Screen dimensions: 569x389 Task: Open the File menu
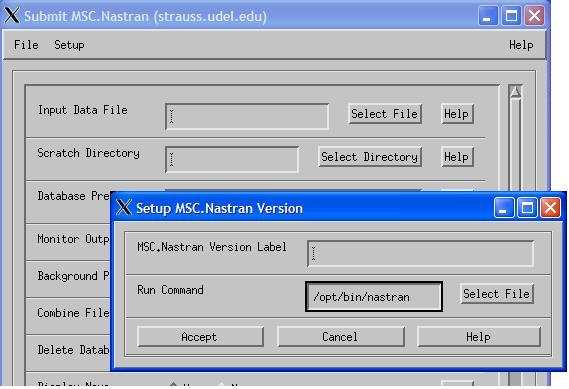click(x=26, y=45)
